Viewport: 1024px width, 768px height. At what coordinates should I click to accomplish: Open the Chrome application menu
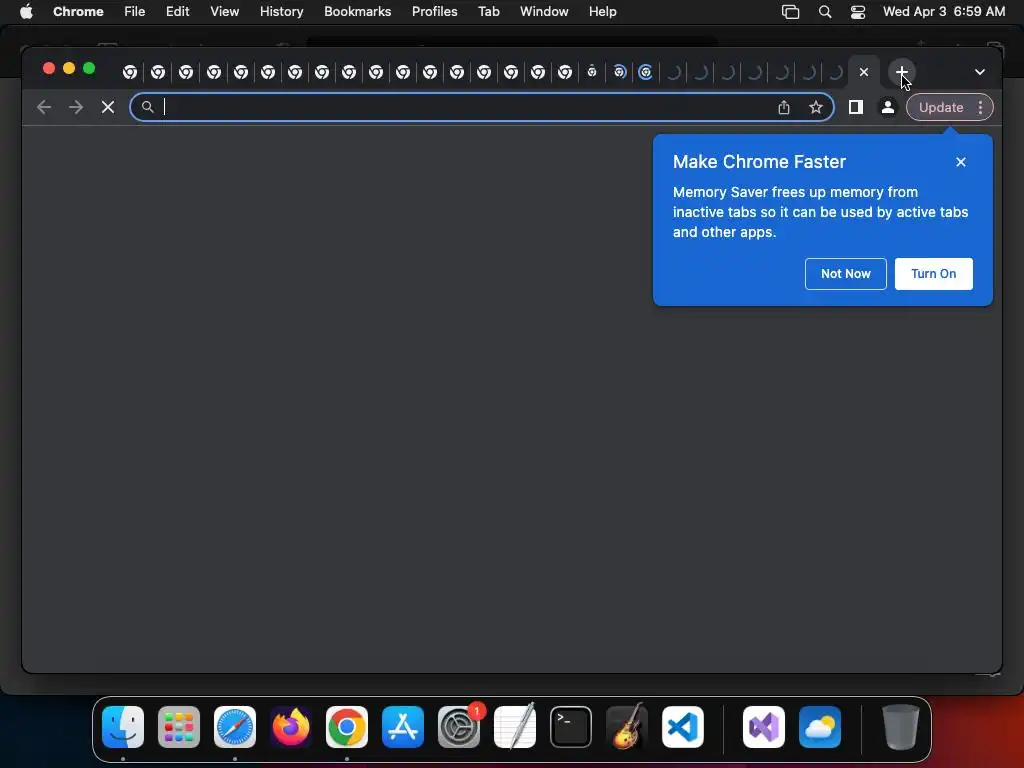(78, 12)
